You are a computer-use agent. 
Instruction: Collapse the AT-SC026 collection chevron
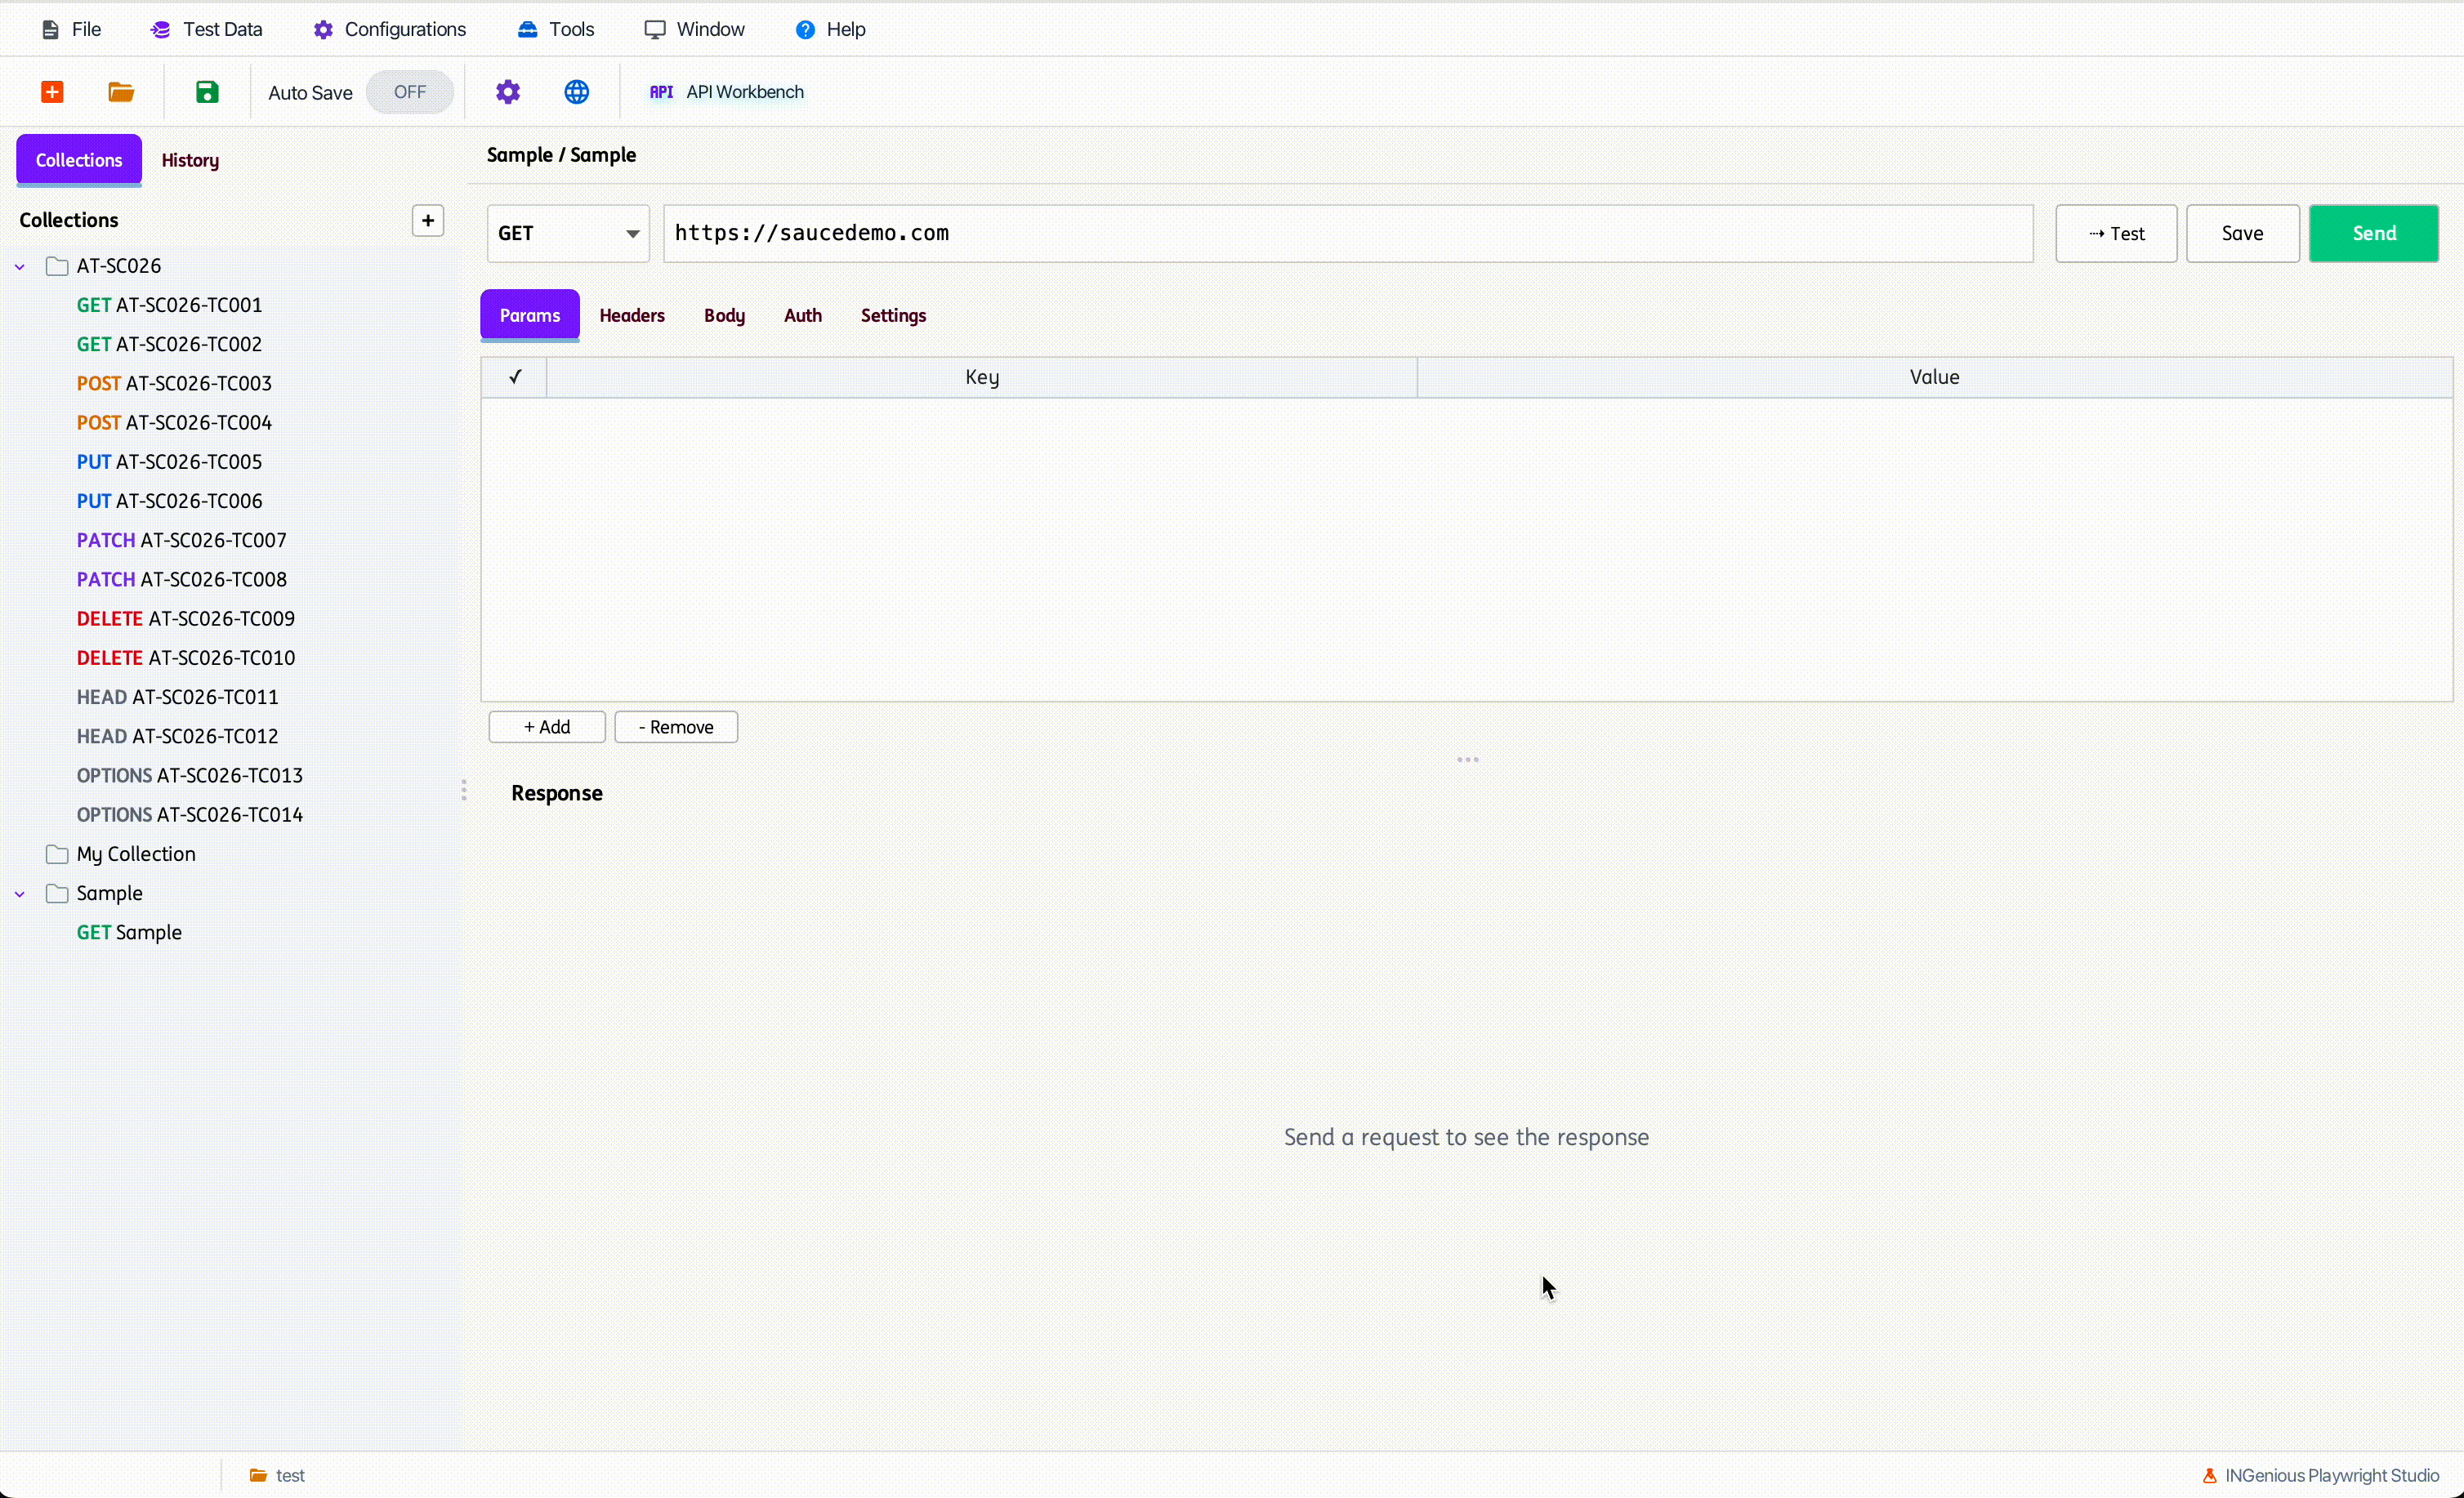point(20,267)
